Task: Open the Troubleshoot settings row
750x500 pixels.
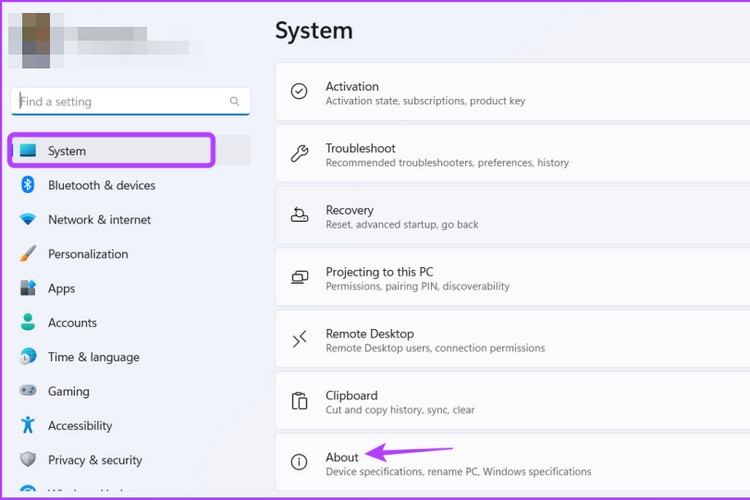Action: (512, 153)
